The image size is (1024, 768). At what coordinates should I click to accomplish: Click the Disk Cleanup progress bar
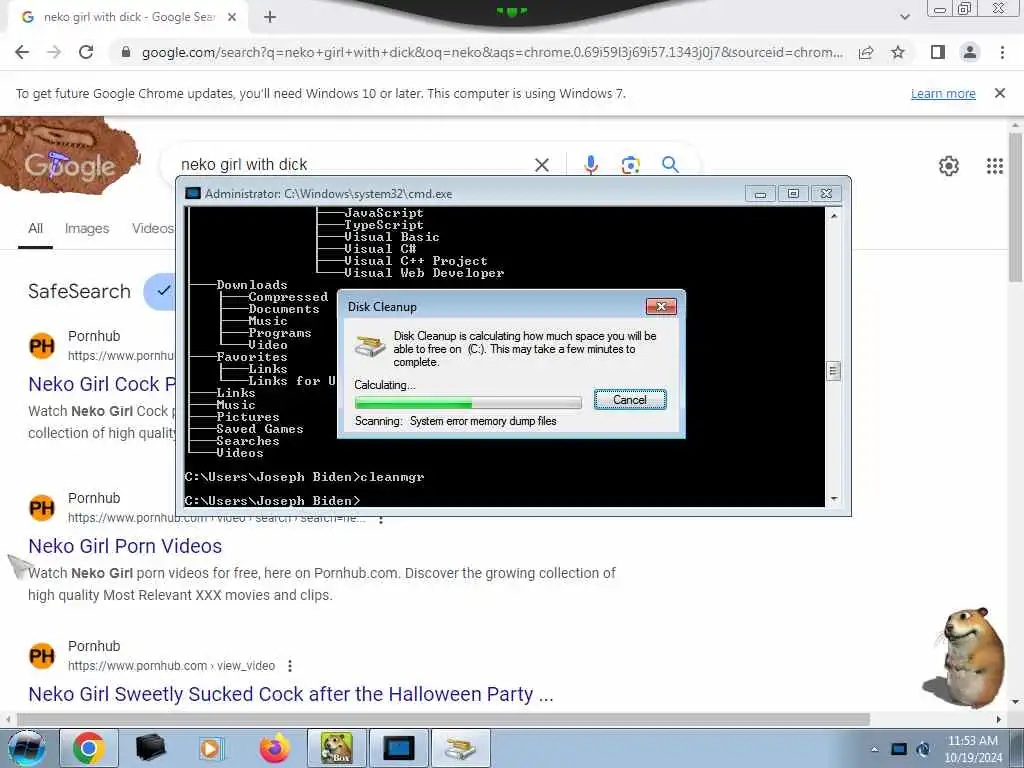coord(468,402)
